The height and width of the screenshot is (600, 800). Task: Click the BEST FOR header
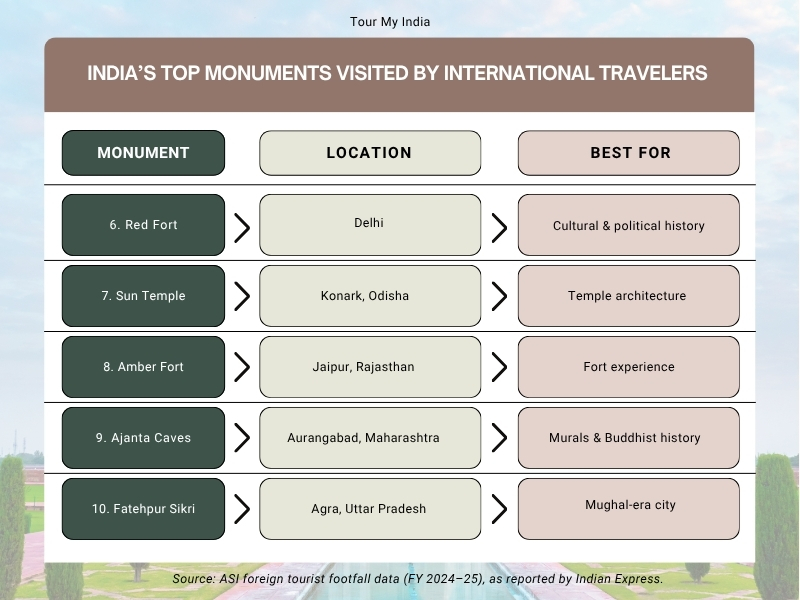[628, 153]
